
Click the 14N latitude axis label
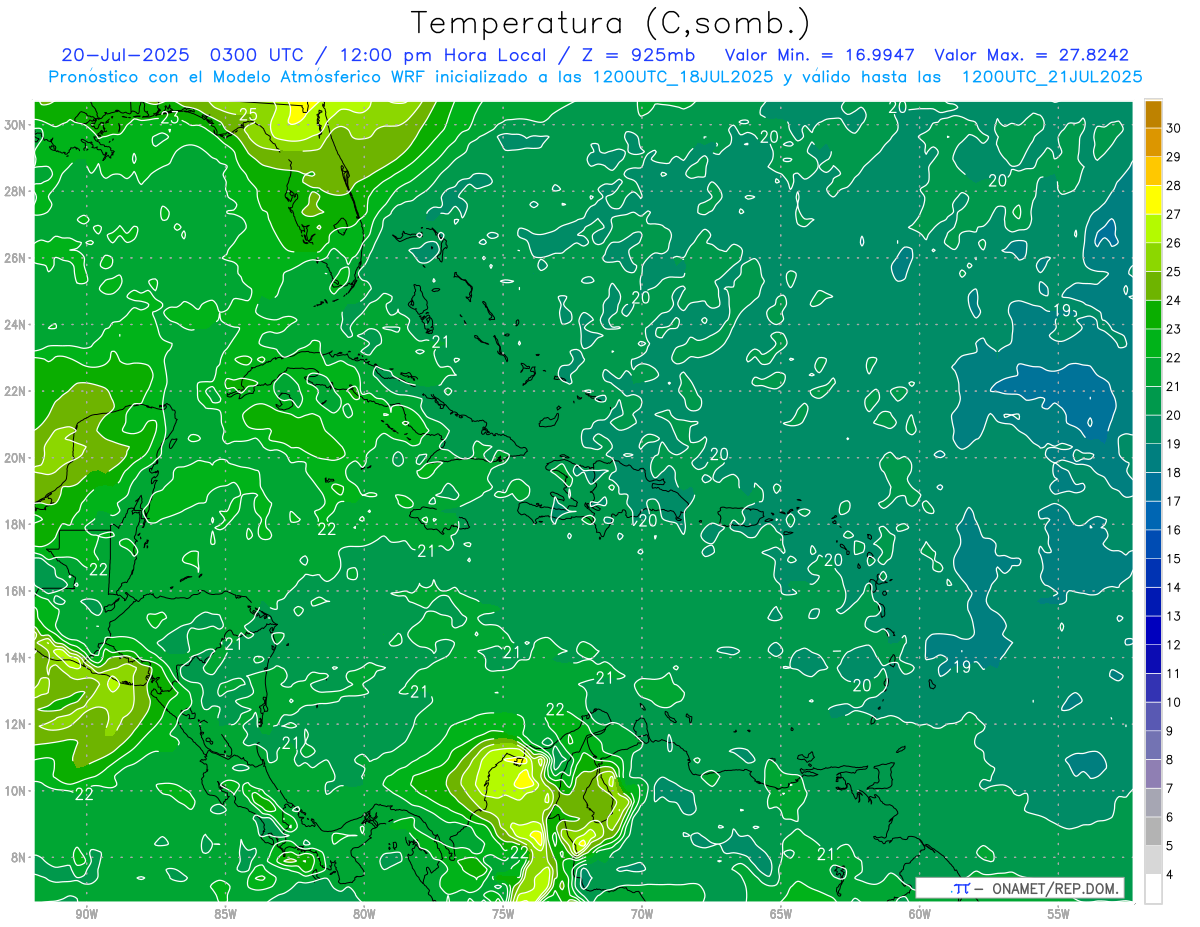click(x=16, y=658)
